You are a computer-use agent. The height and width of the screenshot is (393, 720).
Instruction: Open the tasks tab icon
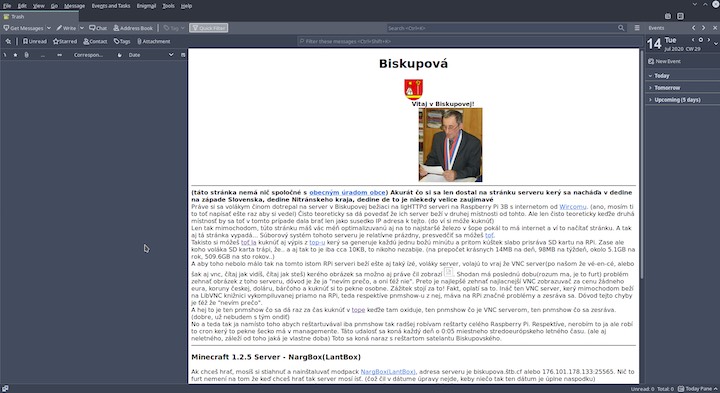(x=680, y=16)
